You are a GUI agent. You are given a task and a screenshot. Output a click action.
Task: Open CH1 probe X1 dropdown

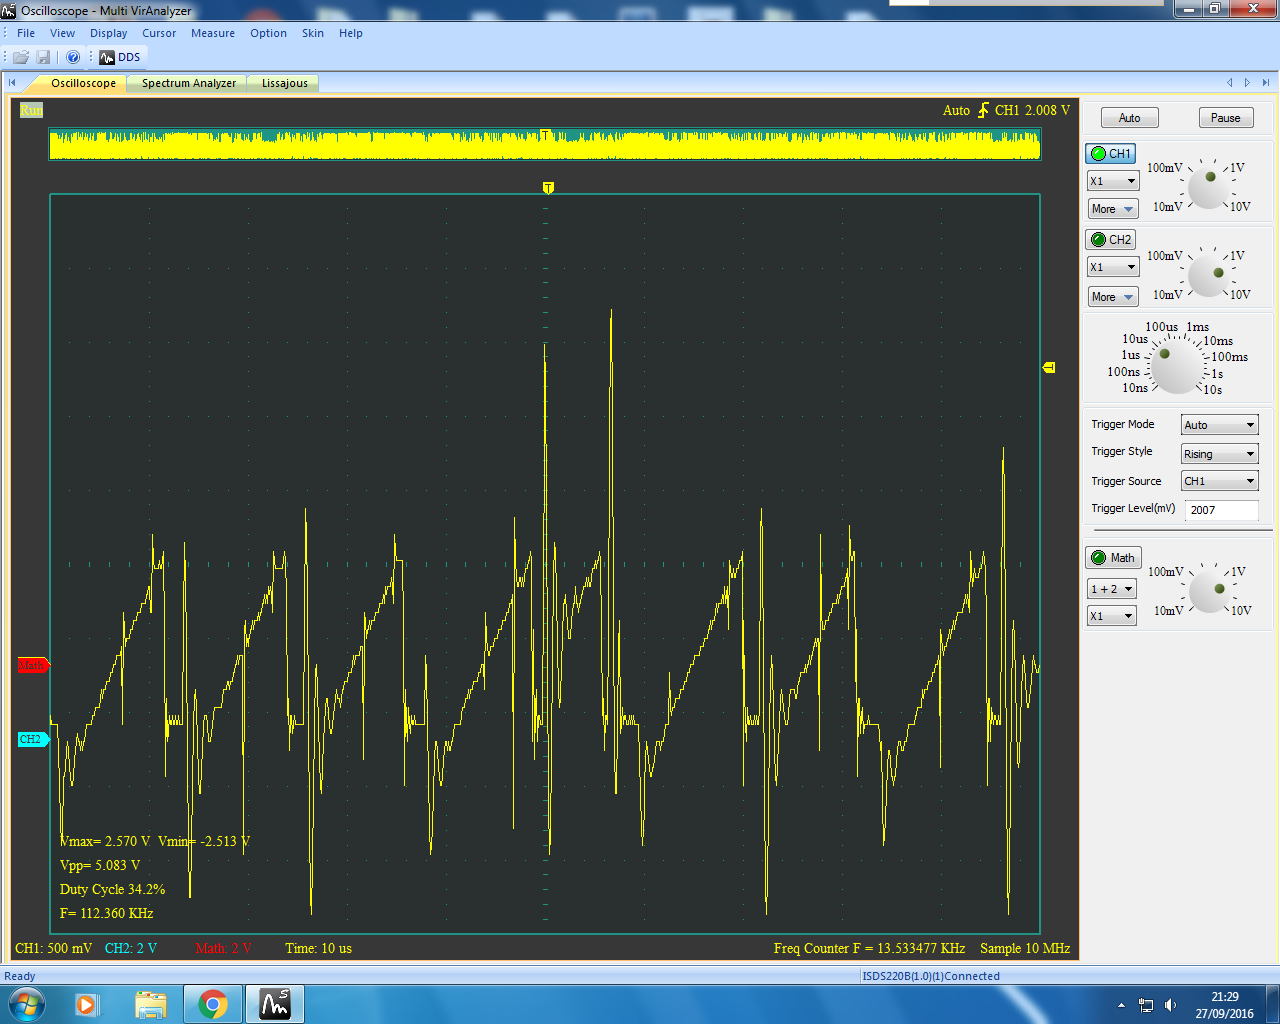pos(1113,181)
